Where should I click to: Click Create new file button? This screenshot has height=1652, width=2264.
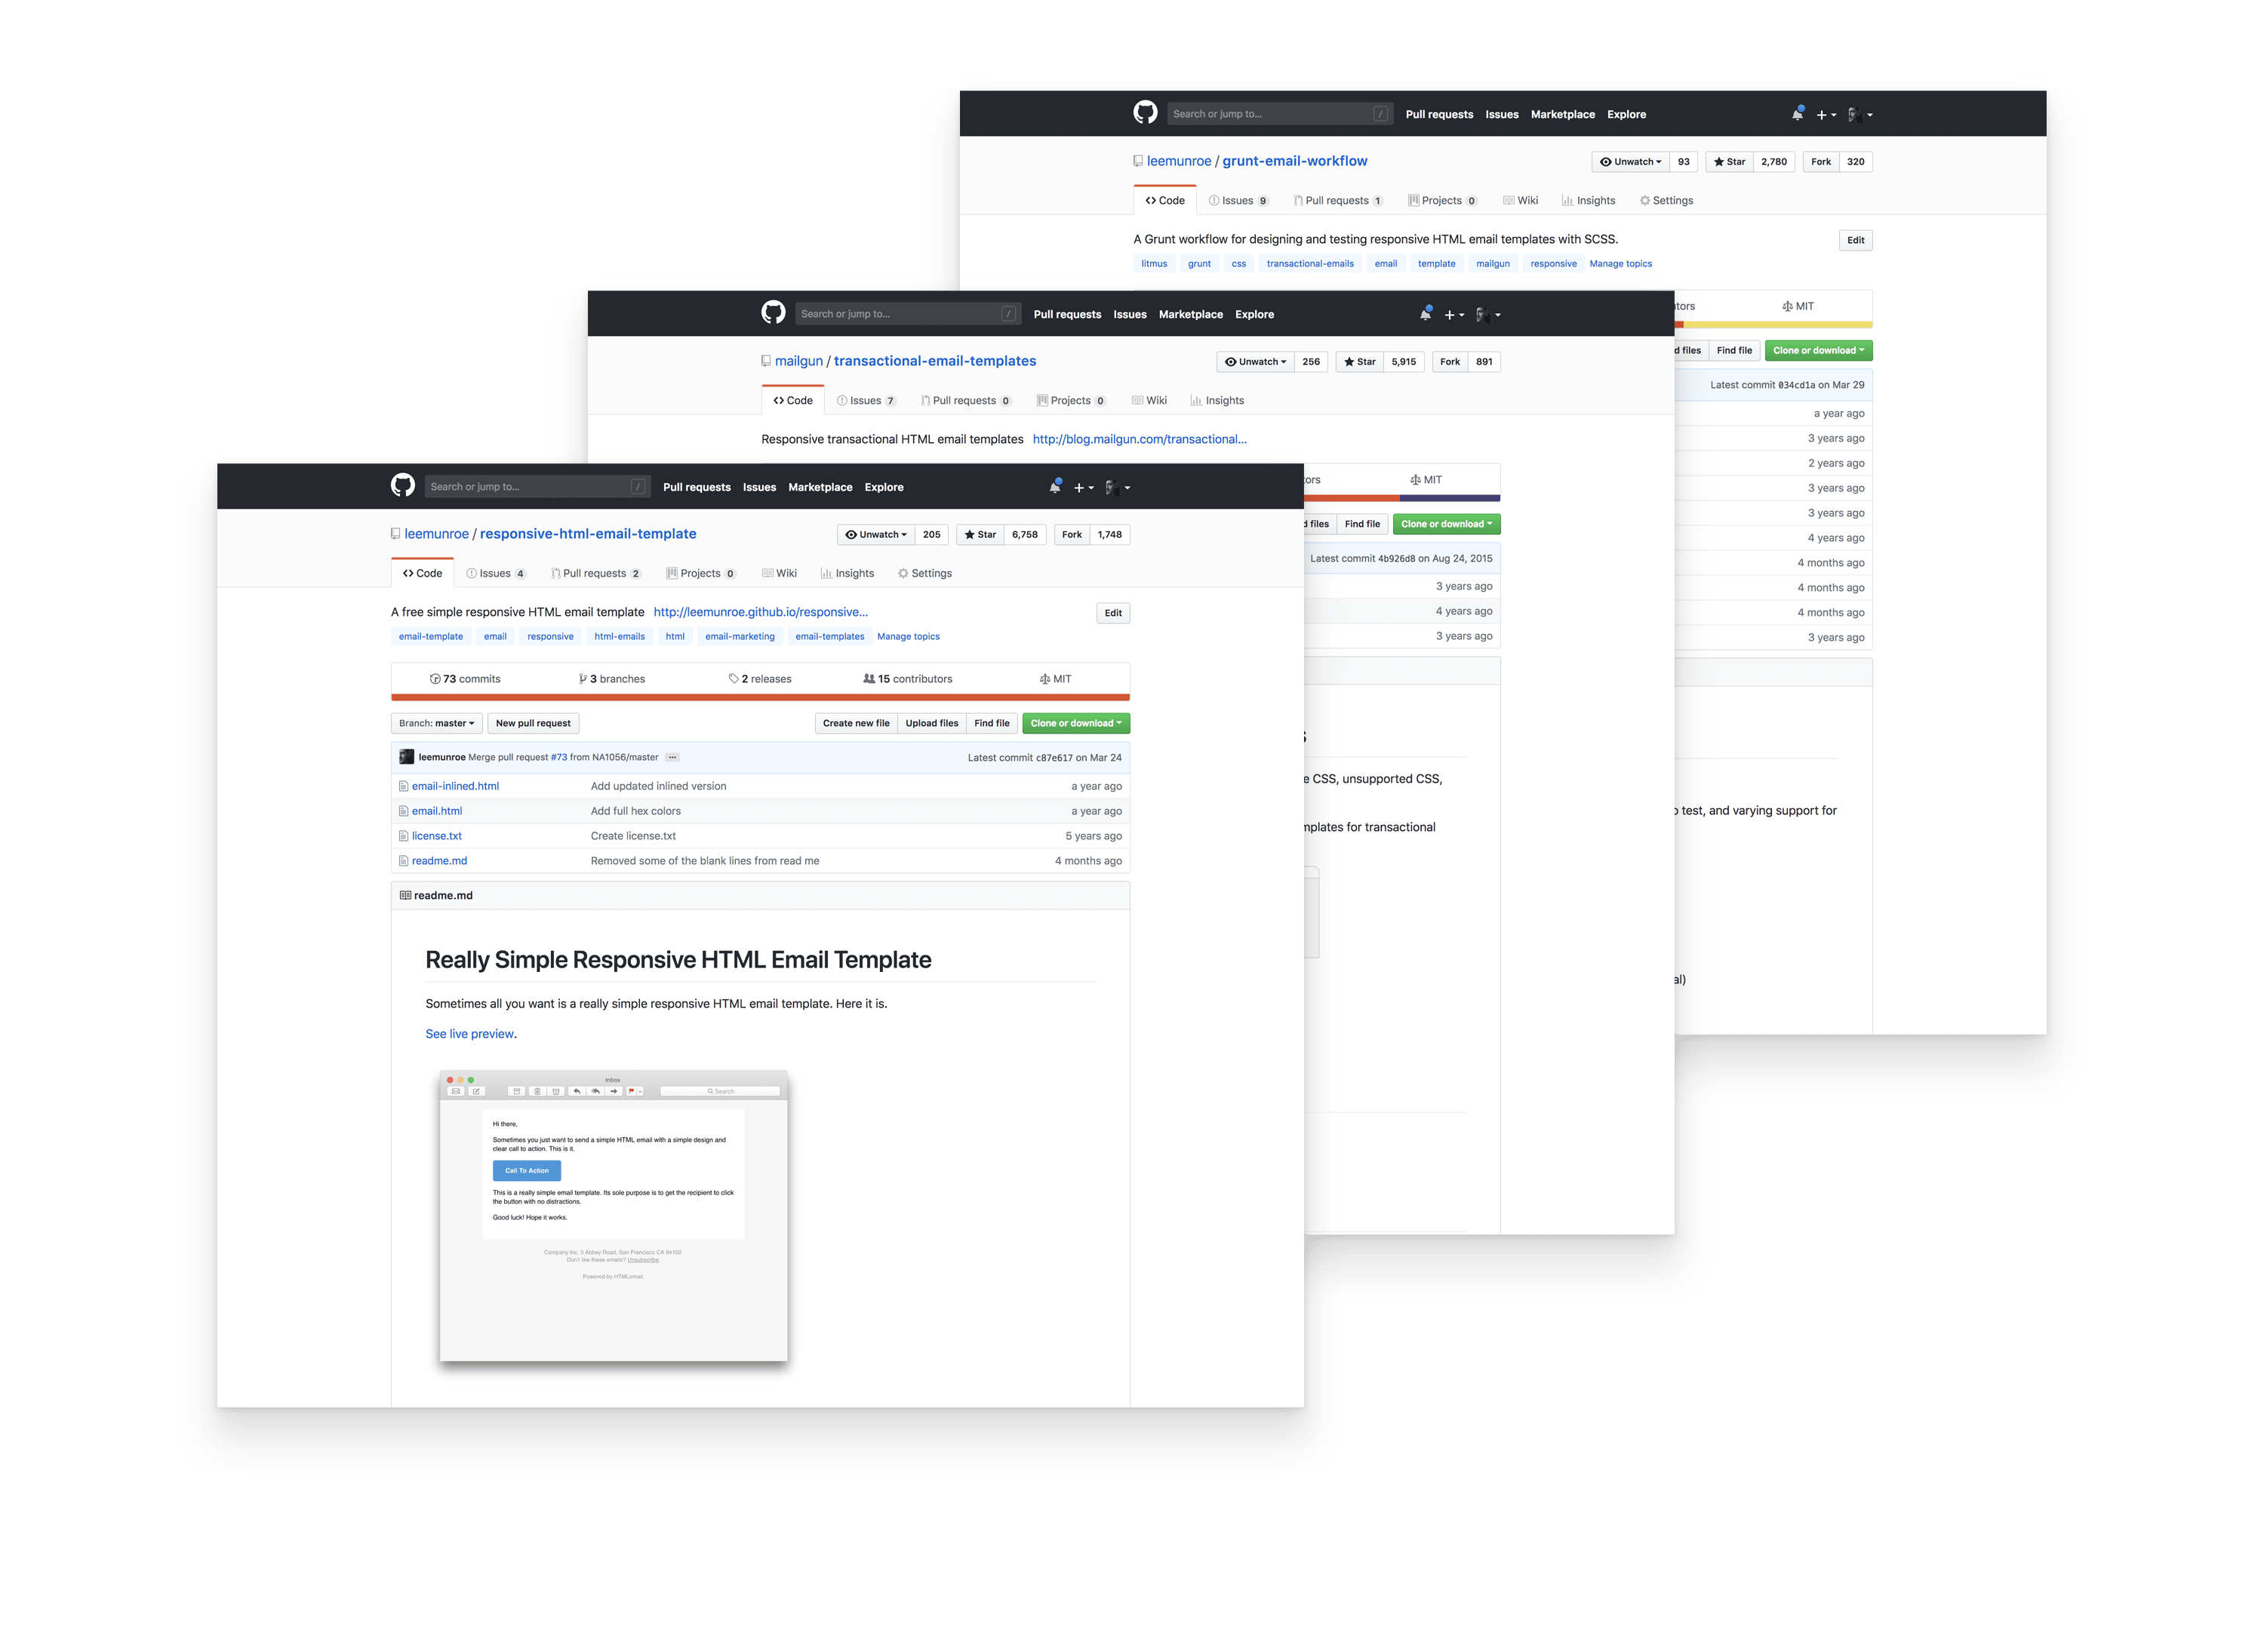856,723
